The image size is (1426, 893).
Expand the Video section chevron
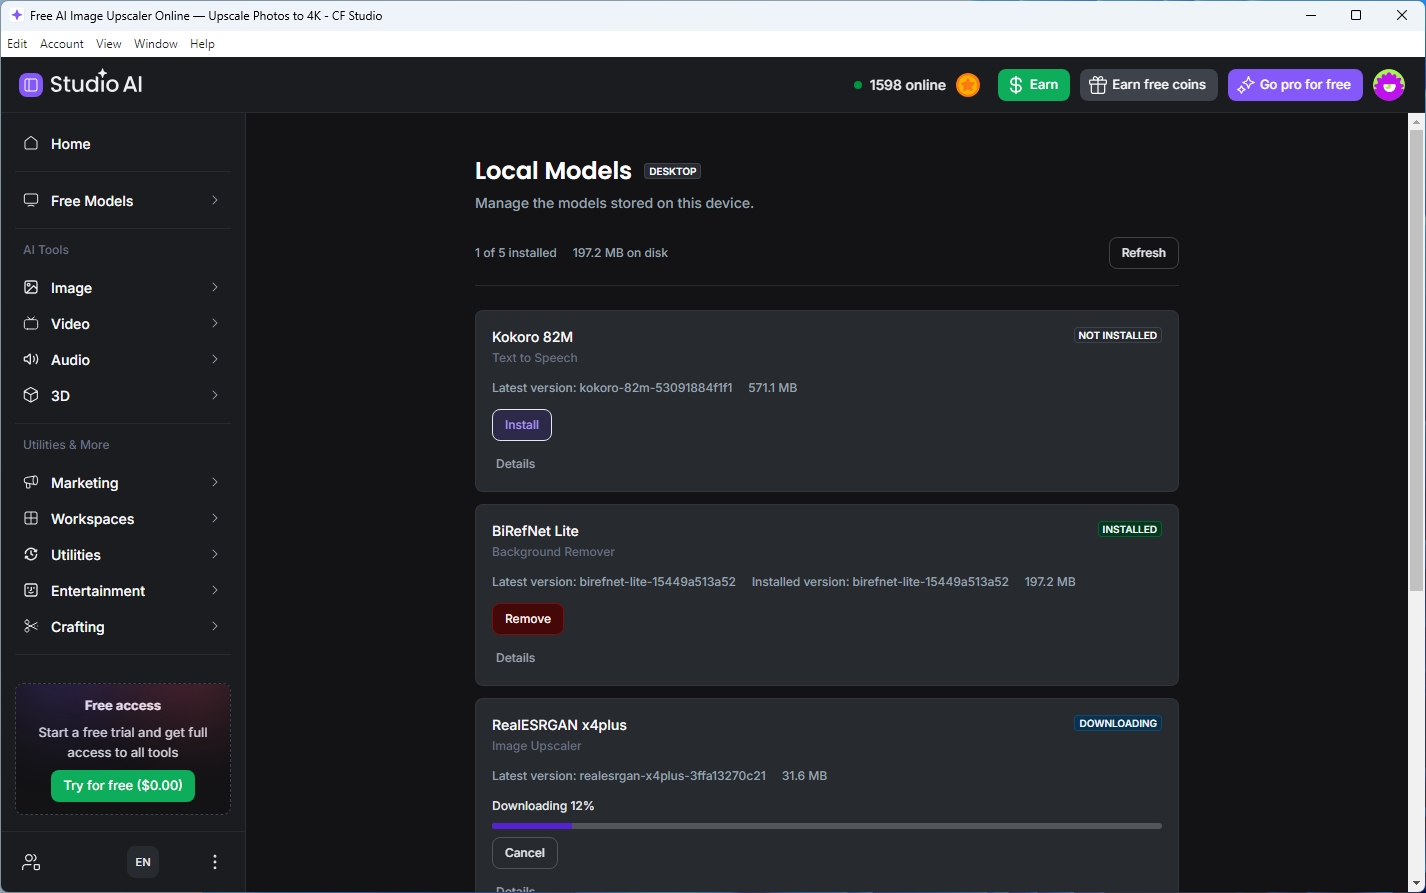tap(215, 324)
